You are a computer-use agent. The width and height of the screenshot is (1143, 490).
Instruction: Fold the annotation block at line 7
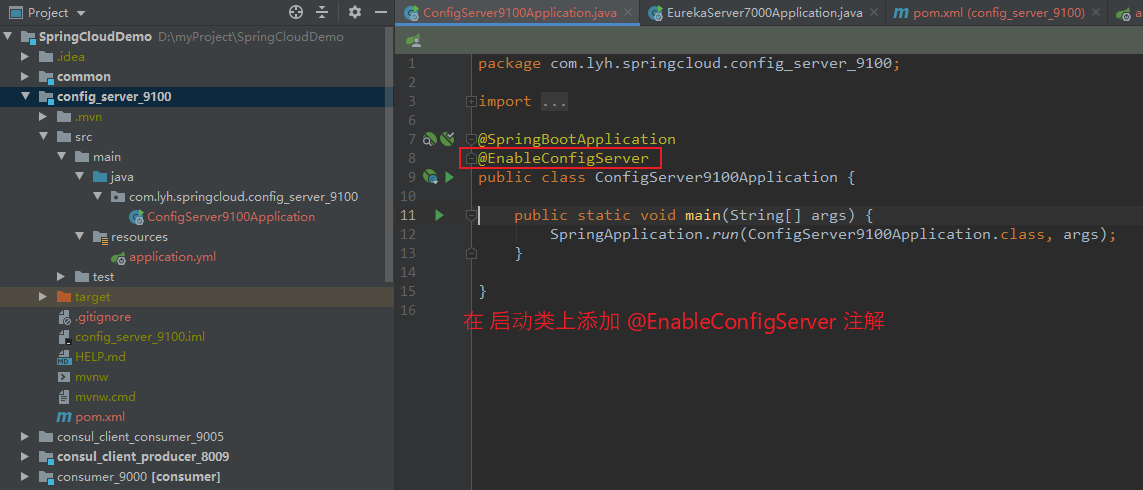click(471, 139)
